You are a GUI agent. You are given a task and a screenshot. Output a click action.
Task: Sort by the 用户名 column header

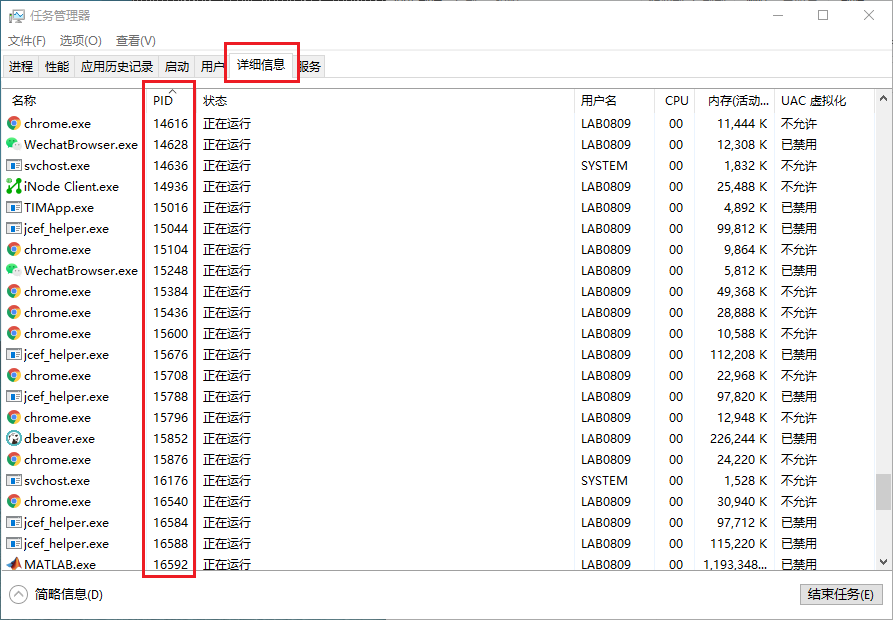615,101
